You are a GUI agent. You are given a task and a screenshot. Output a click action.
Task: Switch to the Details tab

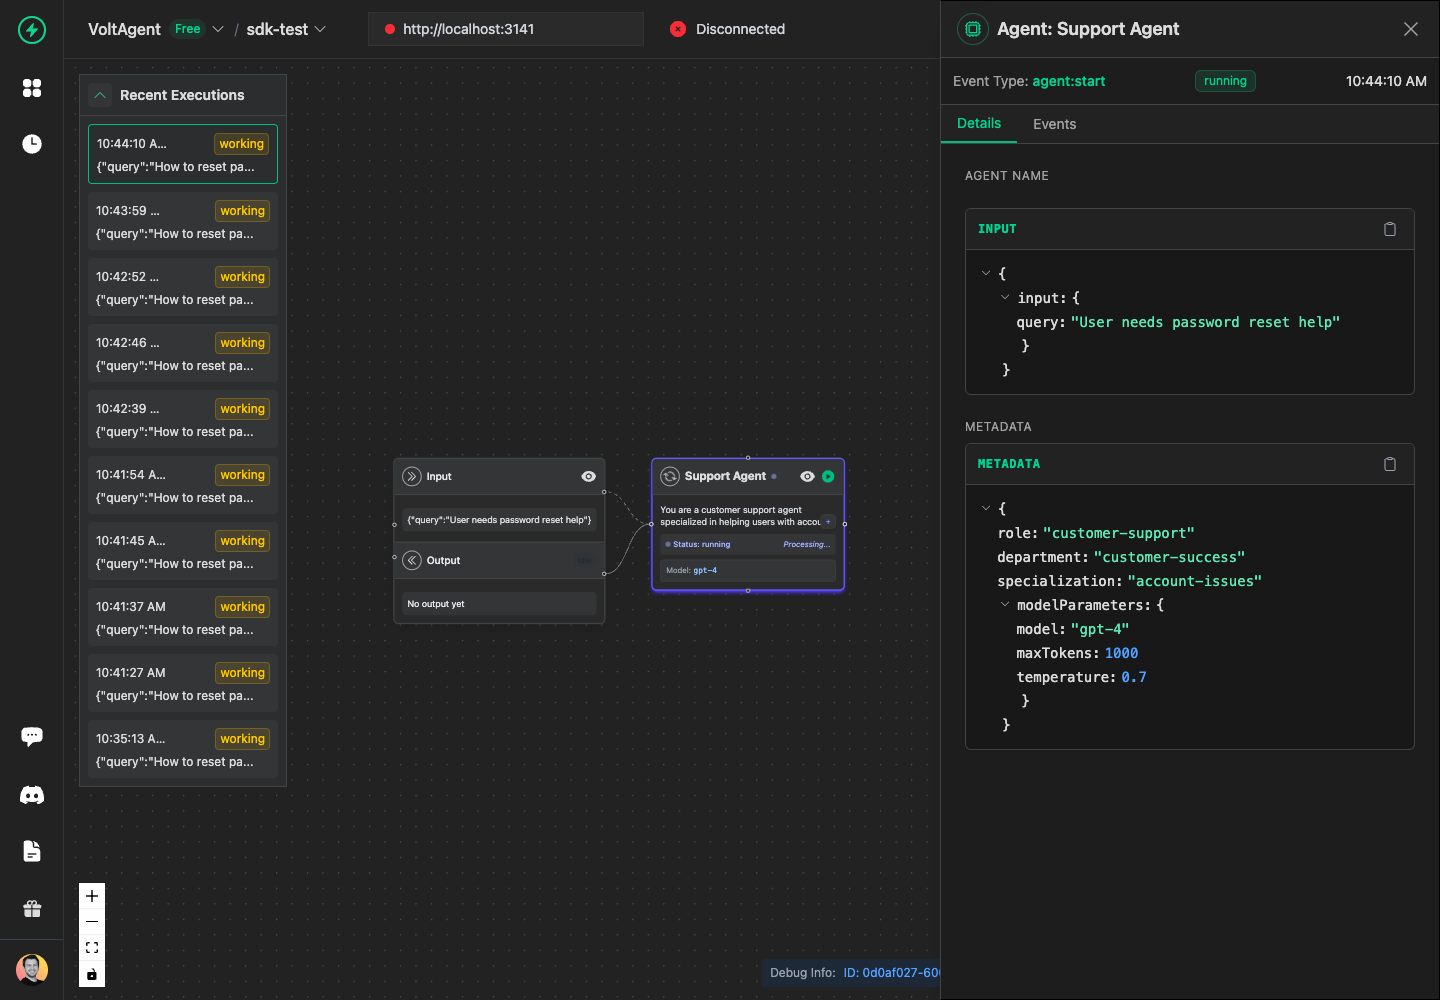tap(979, 123)
